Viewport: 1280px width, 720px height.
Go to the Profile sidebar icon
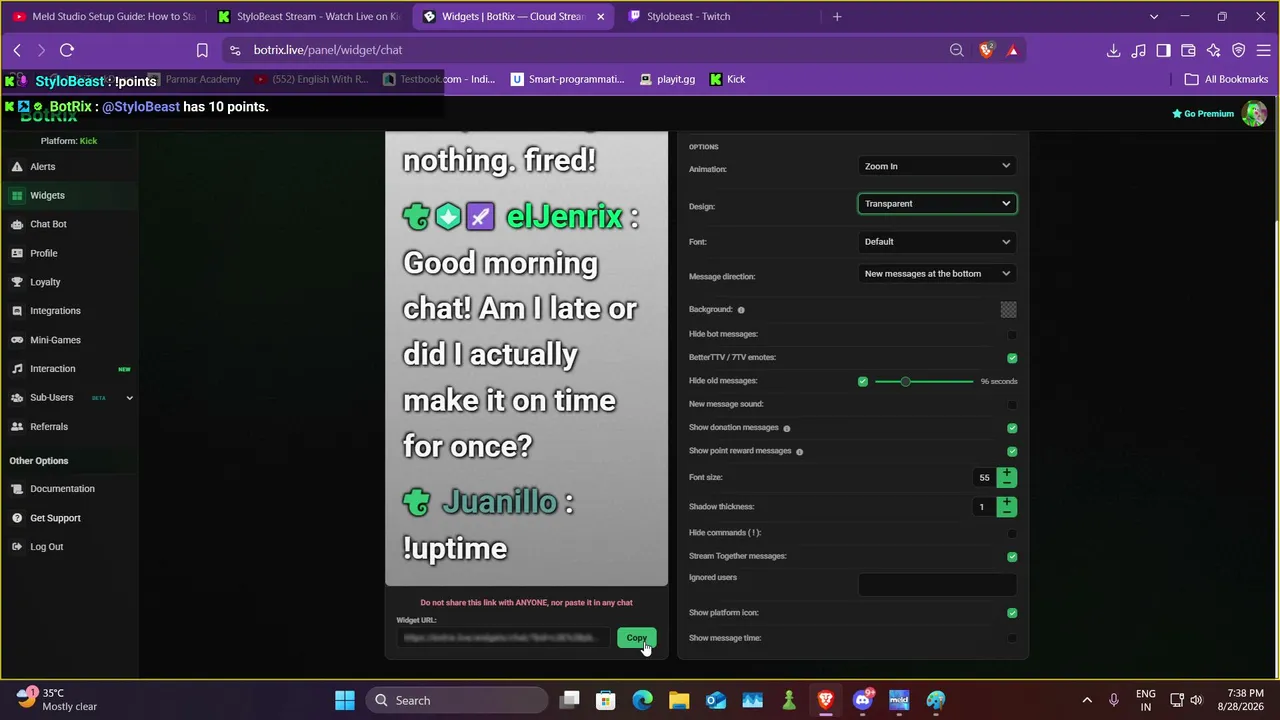click(x=17, y=254)
